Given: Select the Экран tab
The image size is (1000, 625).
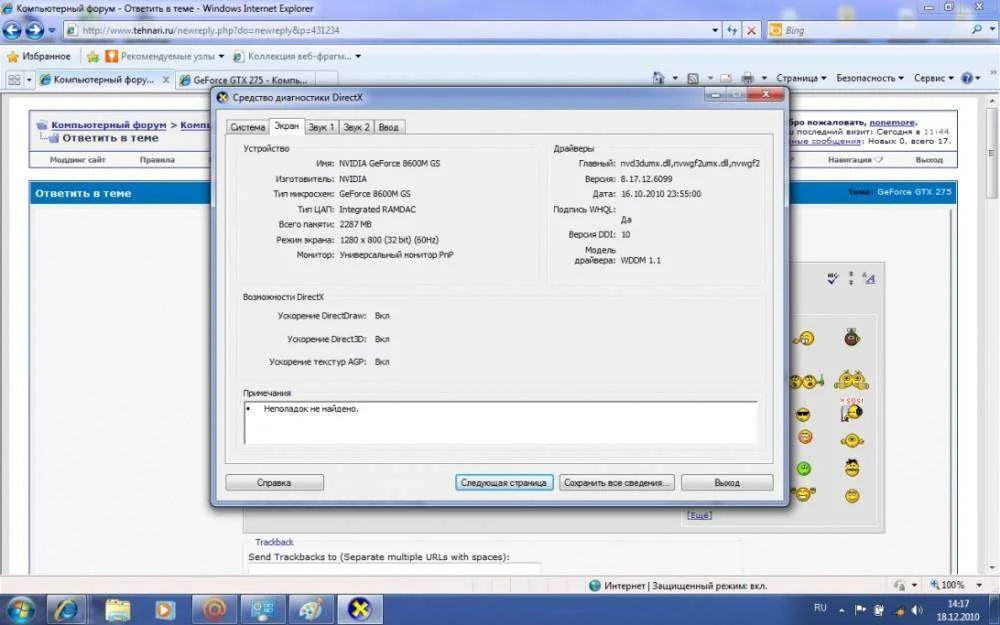Looking at the screenshot, I should click(286, 126).
